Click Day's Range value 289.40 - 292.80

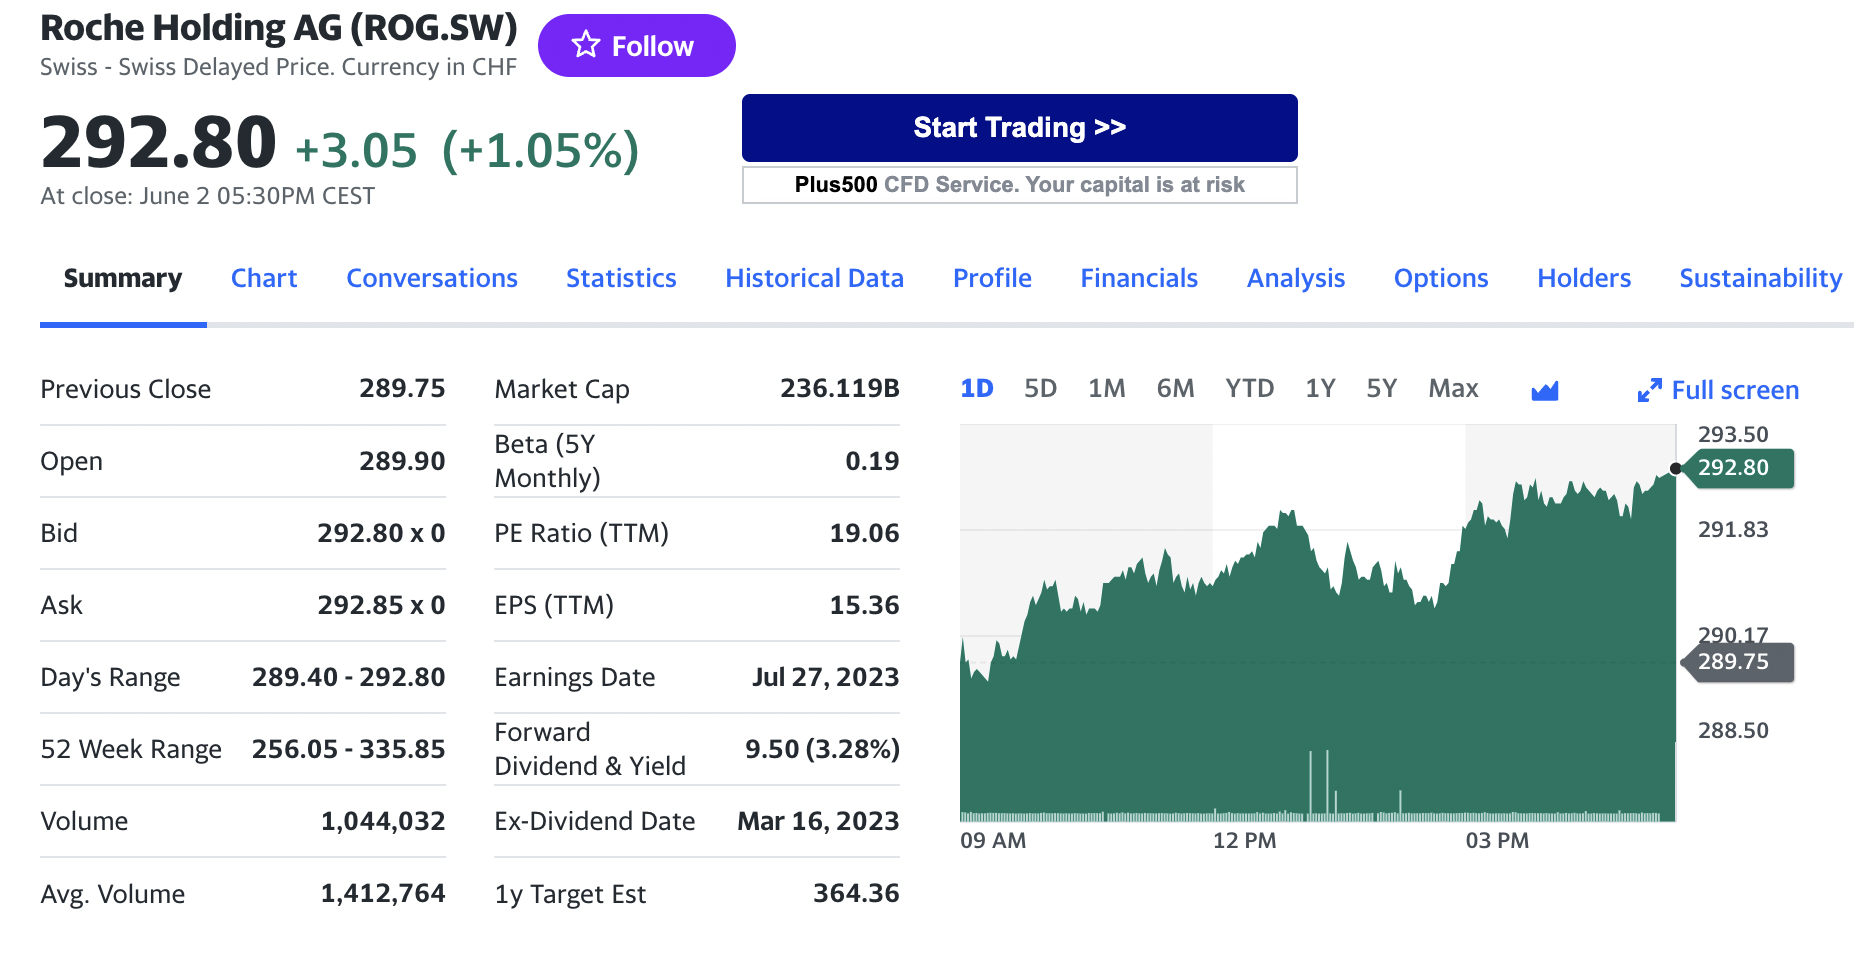(x=348, y=677)
